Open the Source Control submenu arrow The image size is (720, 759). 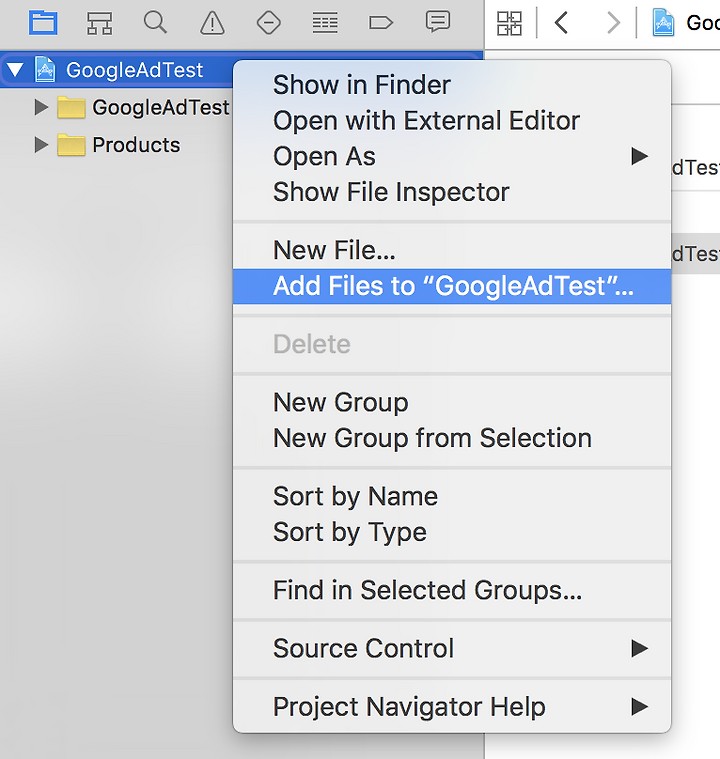click(x=640, y=648)
